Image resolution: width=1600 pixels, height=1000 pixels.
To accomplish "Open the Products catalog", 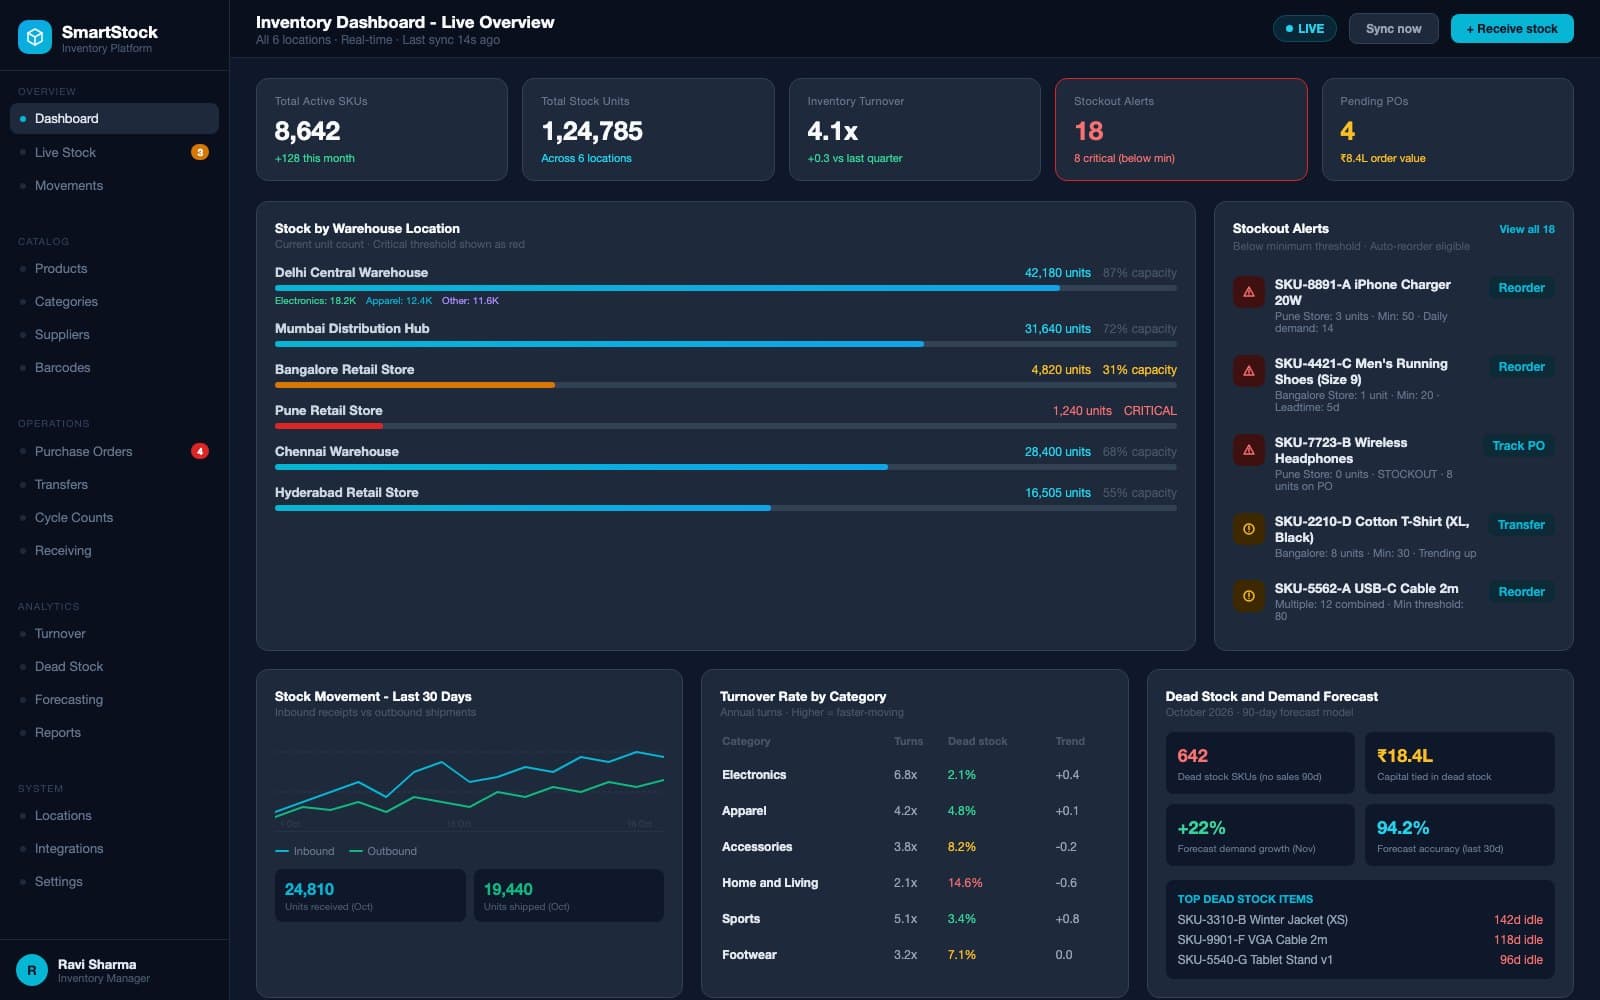I will [x=114, y=268].
